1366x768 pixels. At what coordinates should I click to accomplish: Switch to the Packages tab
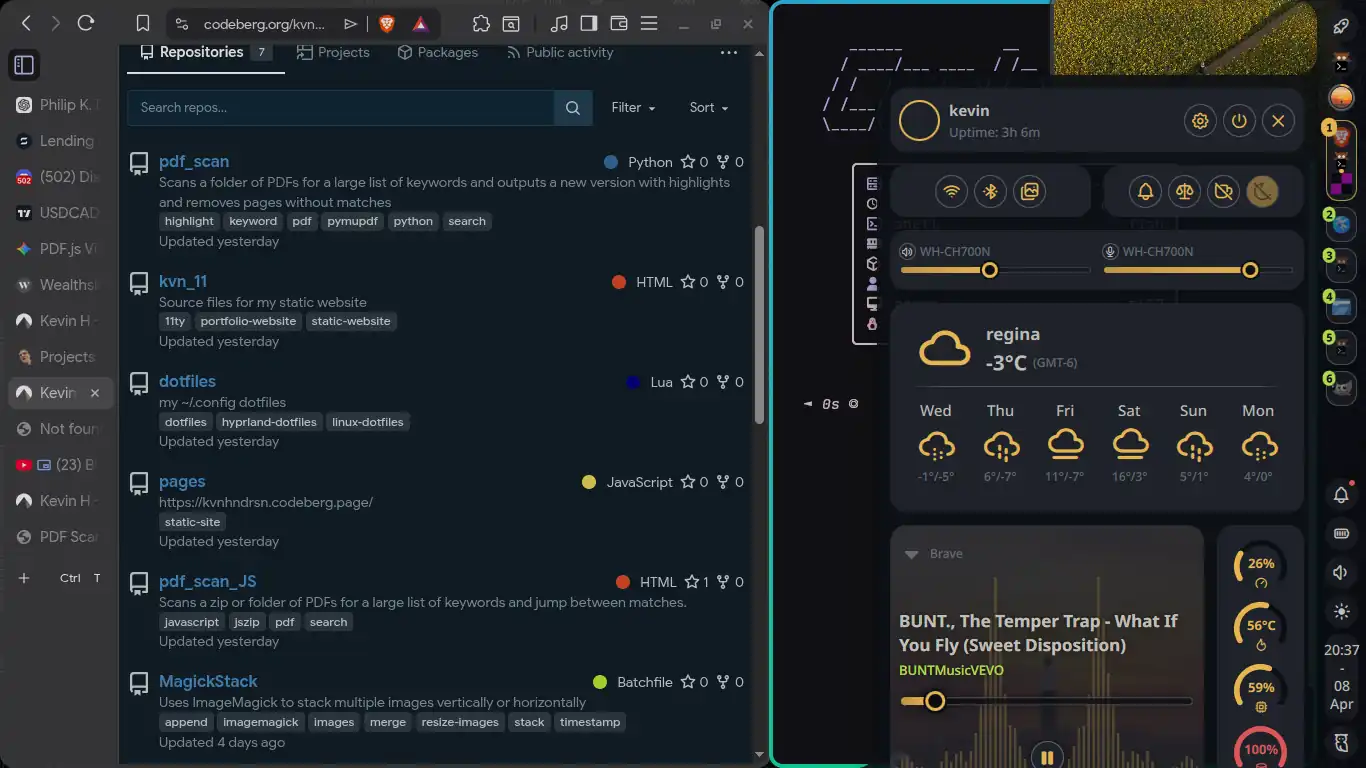[437, 52]
